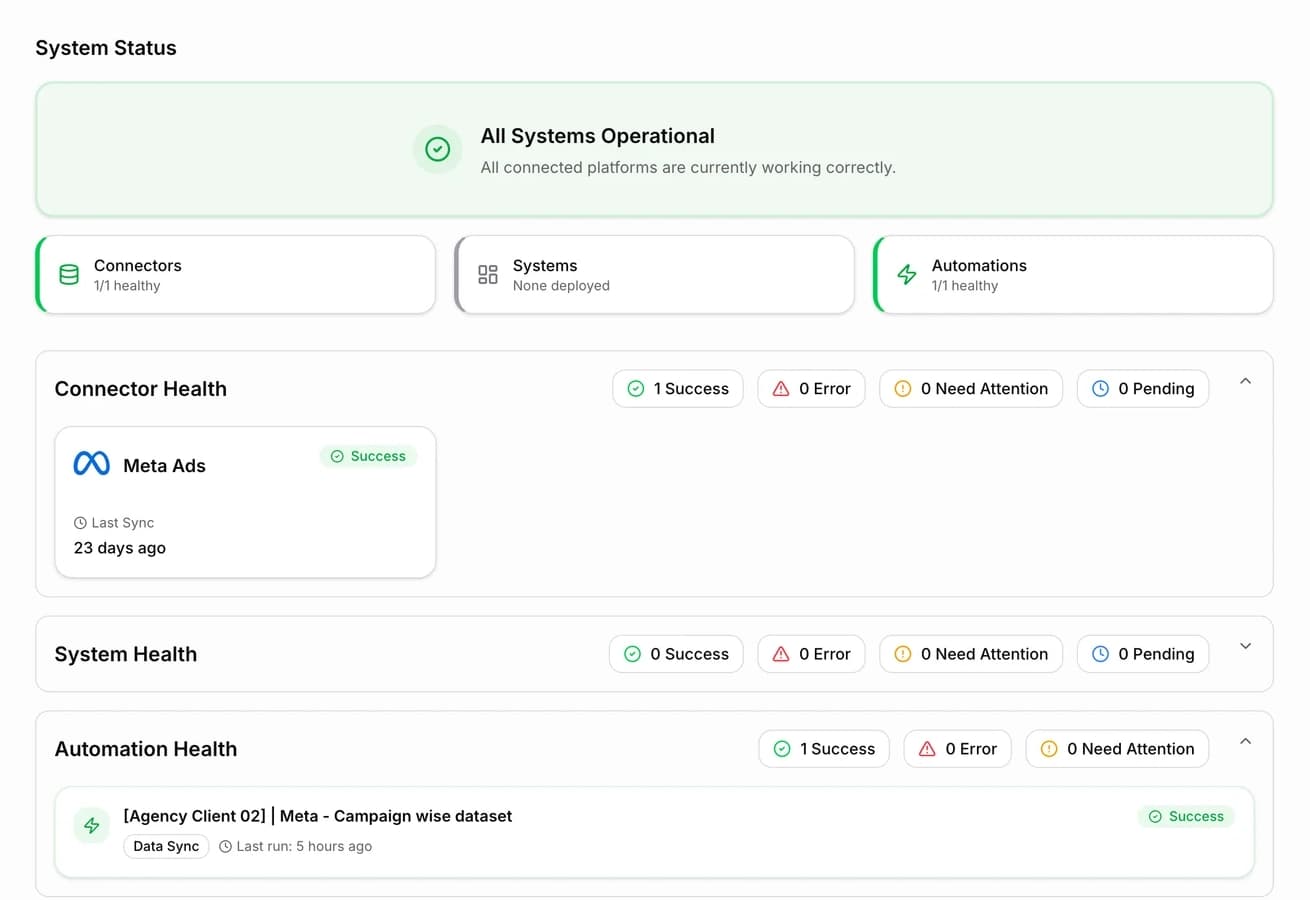The width and height of the screenshot is (1310, 900).
Task: Filter System Health by 0 Pending
Action: click(1143, 654)
